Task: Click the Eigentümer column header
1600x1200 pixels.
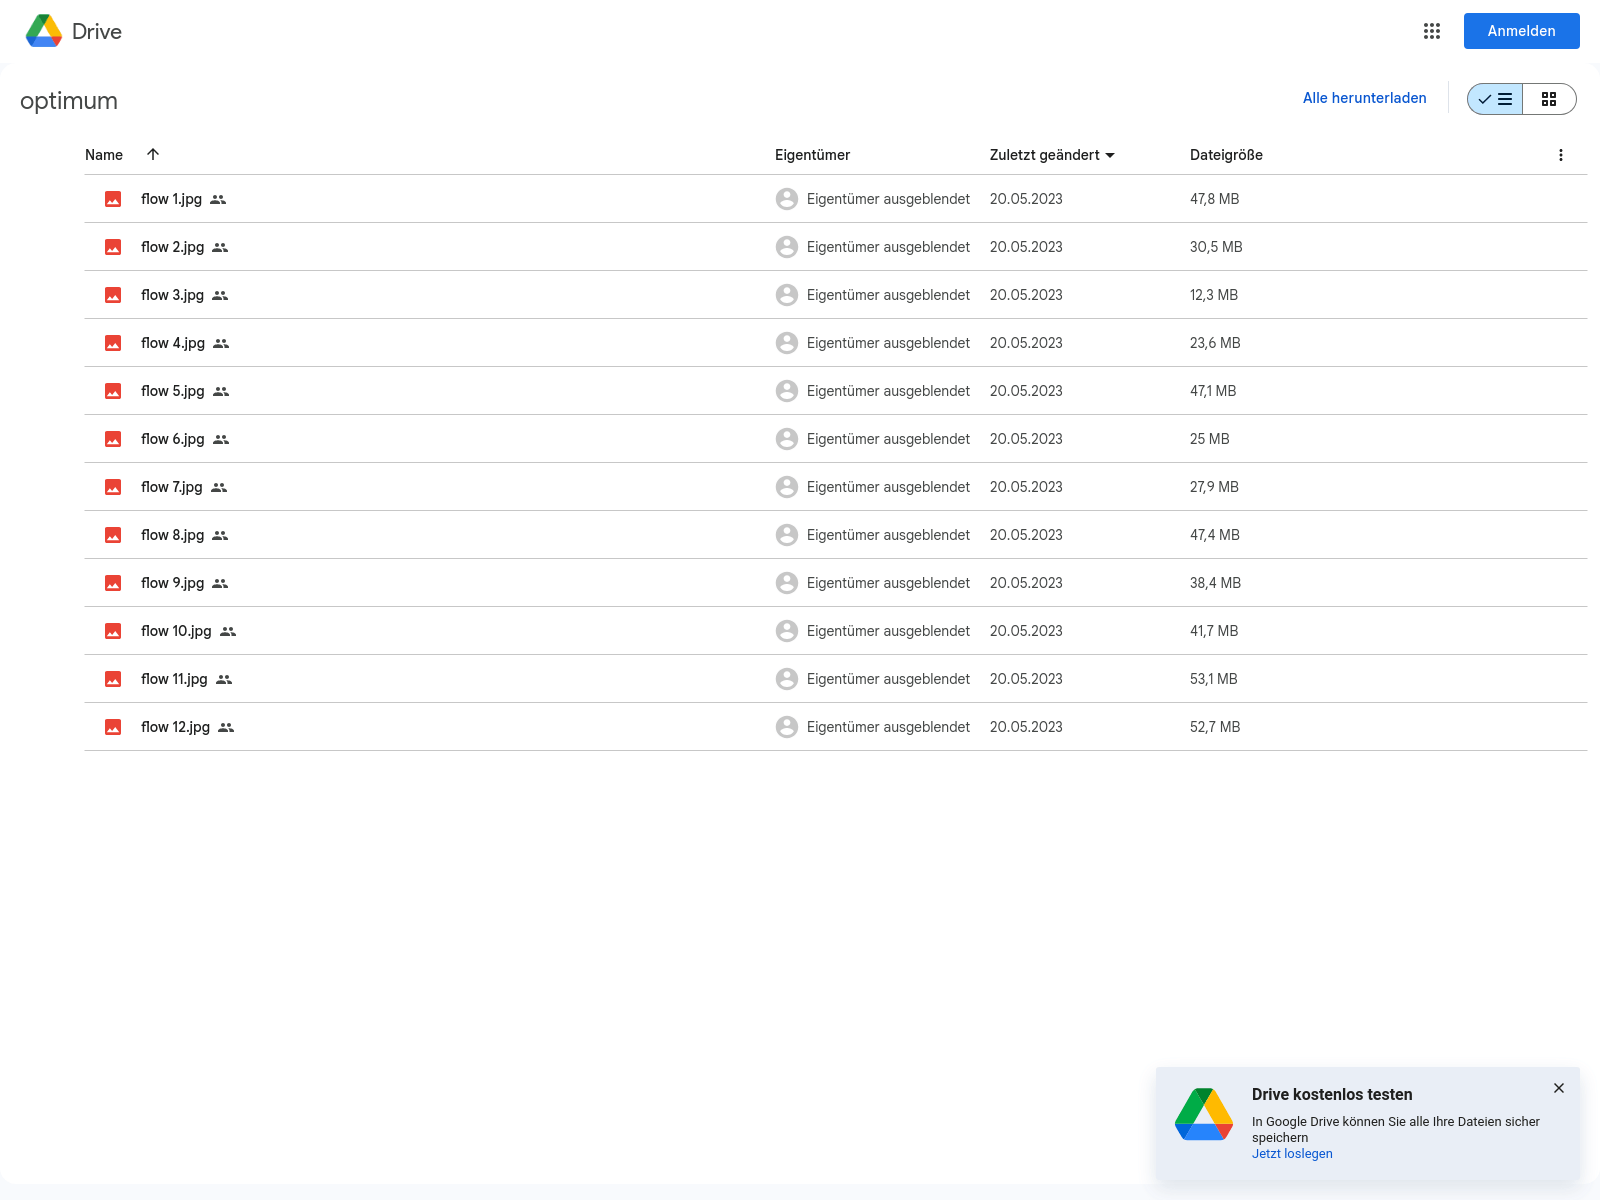Action: 812,155
